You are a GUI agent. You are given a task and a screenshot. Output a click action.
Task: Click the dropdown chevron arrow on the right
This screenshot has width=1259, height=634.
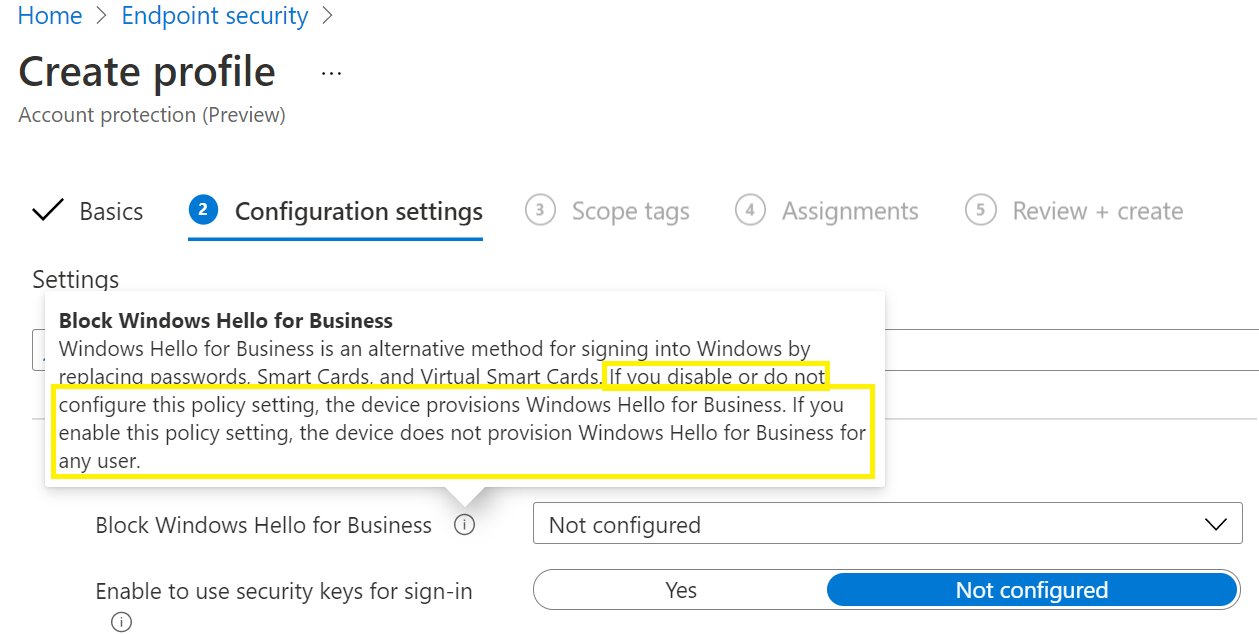point(1216,525)
